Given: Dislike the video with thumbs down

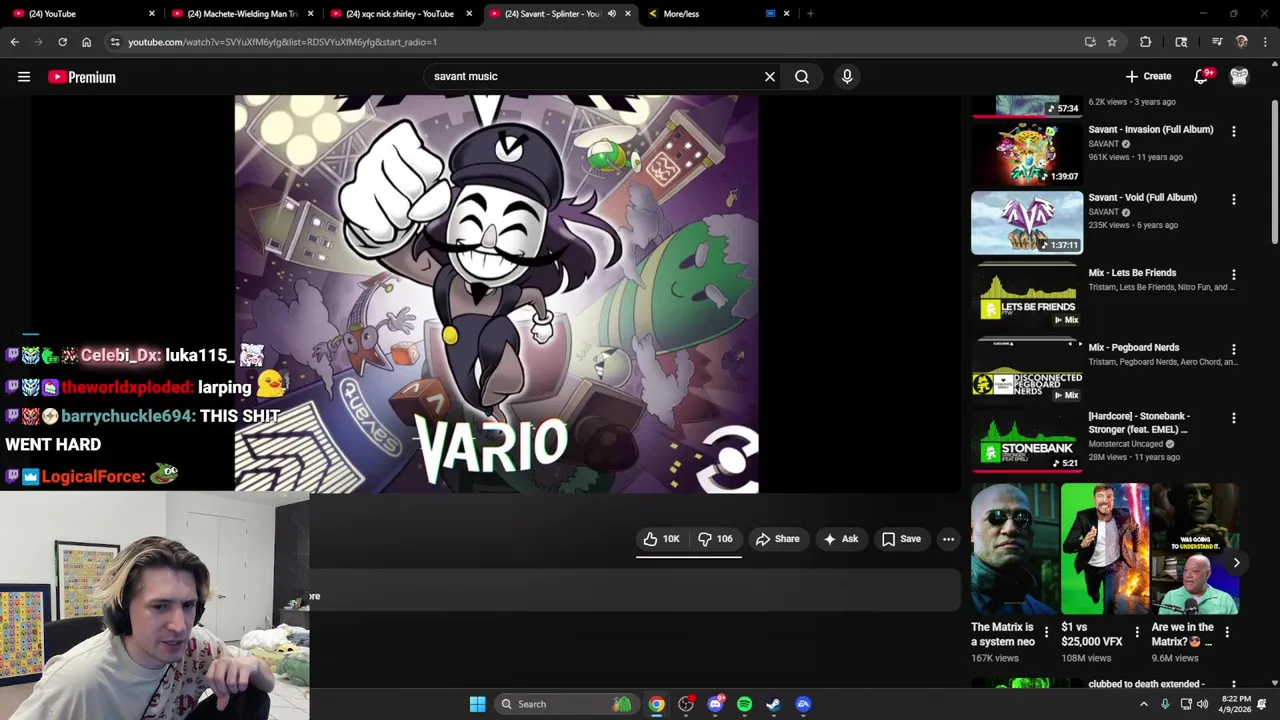Looking at the screenshot, I should click(715, 539).
